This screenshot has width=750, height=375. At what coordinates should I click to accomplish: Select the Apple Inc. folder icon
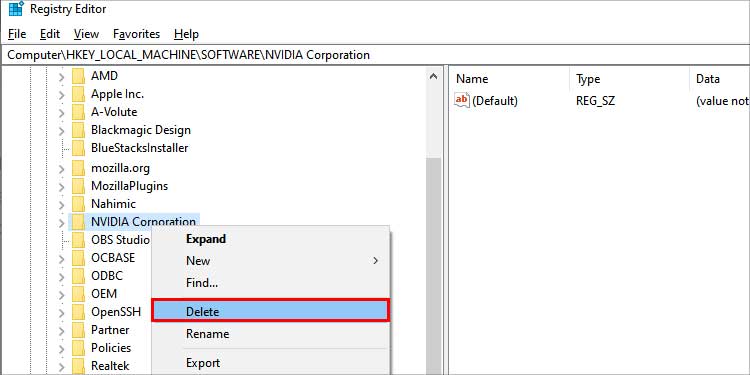tap(78, 94)
